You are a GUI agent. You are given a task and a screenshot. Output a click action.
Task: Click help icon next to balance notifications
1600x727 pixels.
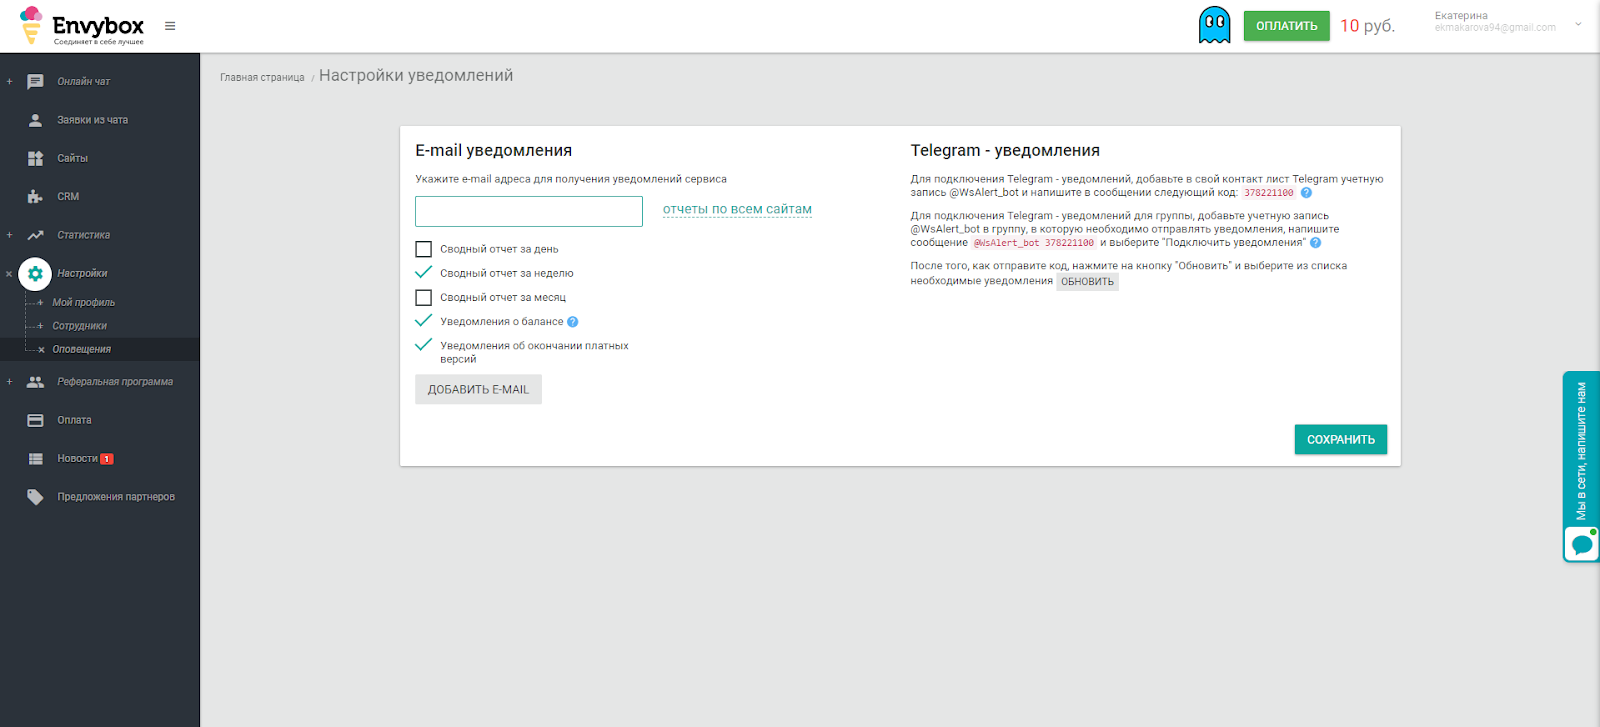573,322
